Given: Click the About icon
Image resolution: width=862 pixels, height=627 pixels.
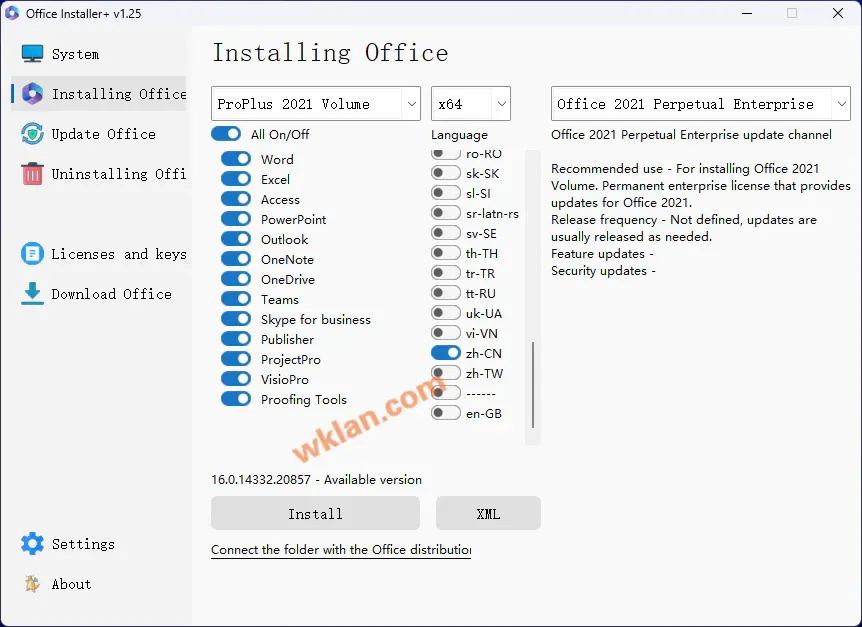Looking at the screenshot, I should click(x=32, y=584).
